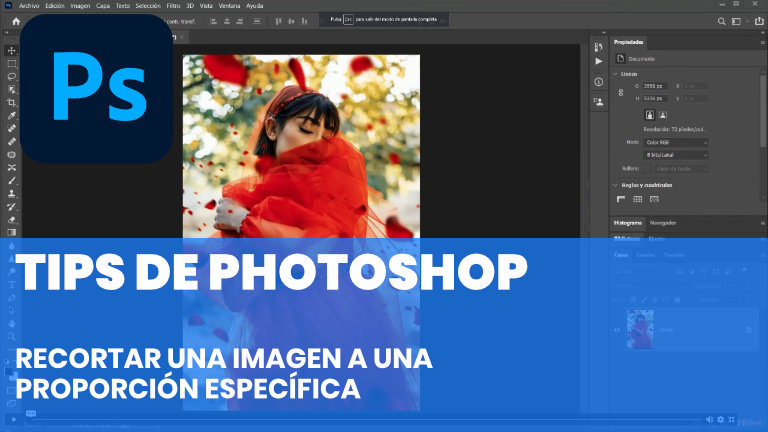Select the Lasso tool

(x=12, y=76)
